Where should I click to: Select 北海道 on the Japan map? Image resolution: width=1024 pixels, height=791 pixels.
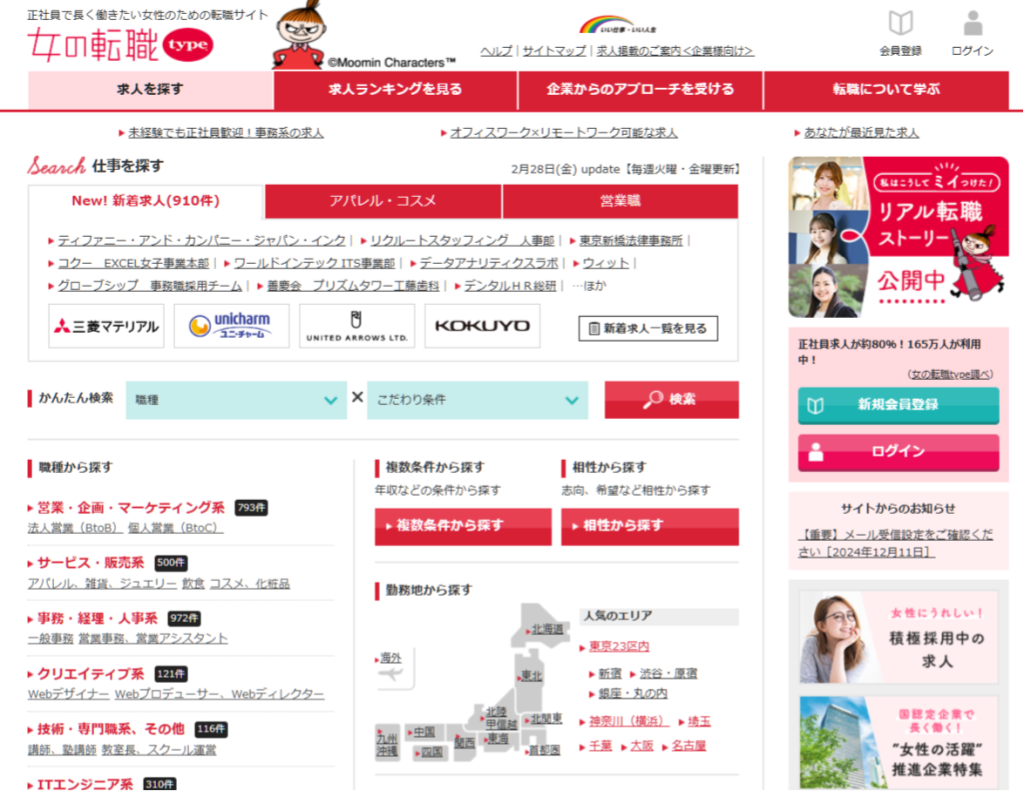[x=547, y=629]
